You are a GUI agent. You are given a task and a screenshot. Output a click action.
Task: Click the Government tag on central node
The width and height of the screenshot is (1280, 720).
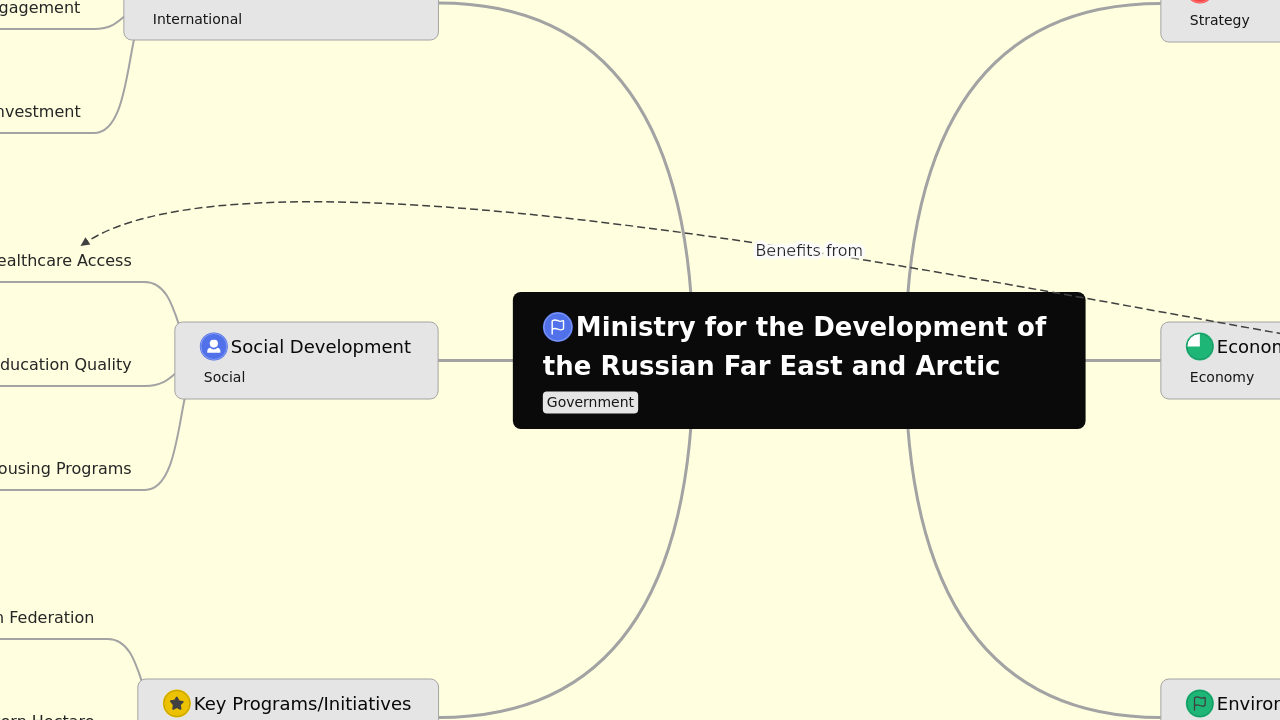pos(590,402)
